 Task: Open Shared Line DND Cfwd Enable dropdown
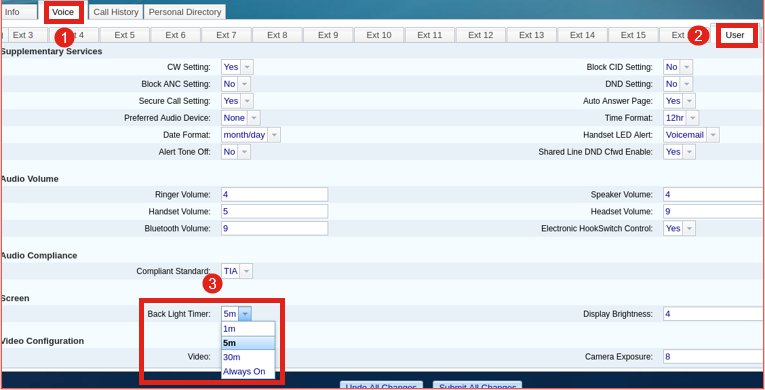click(679, 152)
